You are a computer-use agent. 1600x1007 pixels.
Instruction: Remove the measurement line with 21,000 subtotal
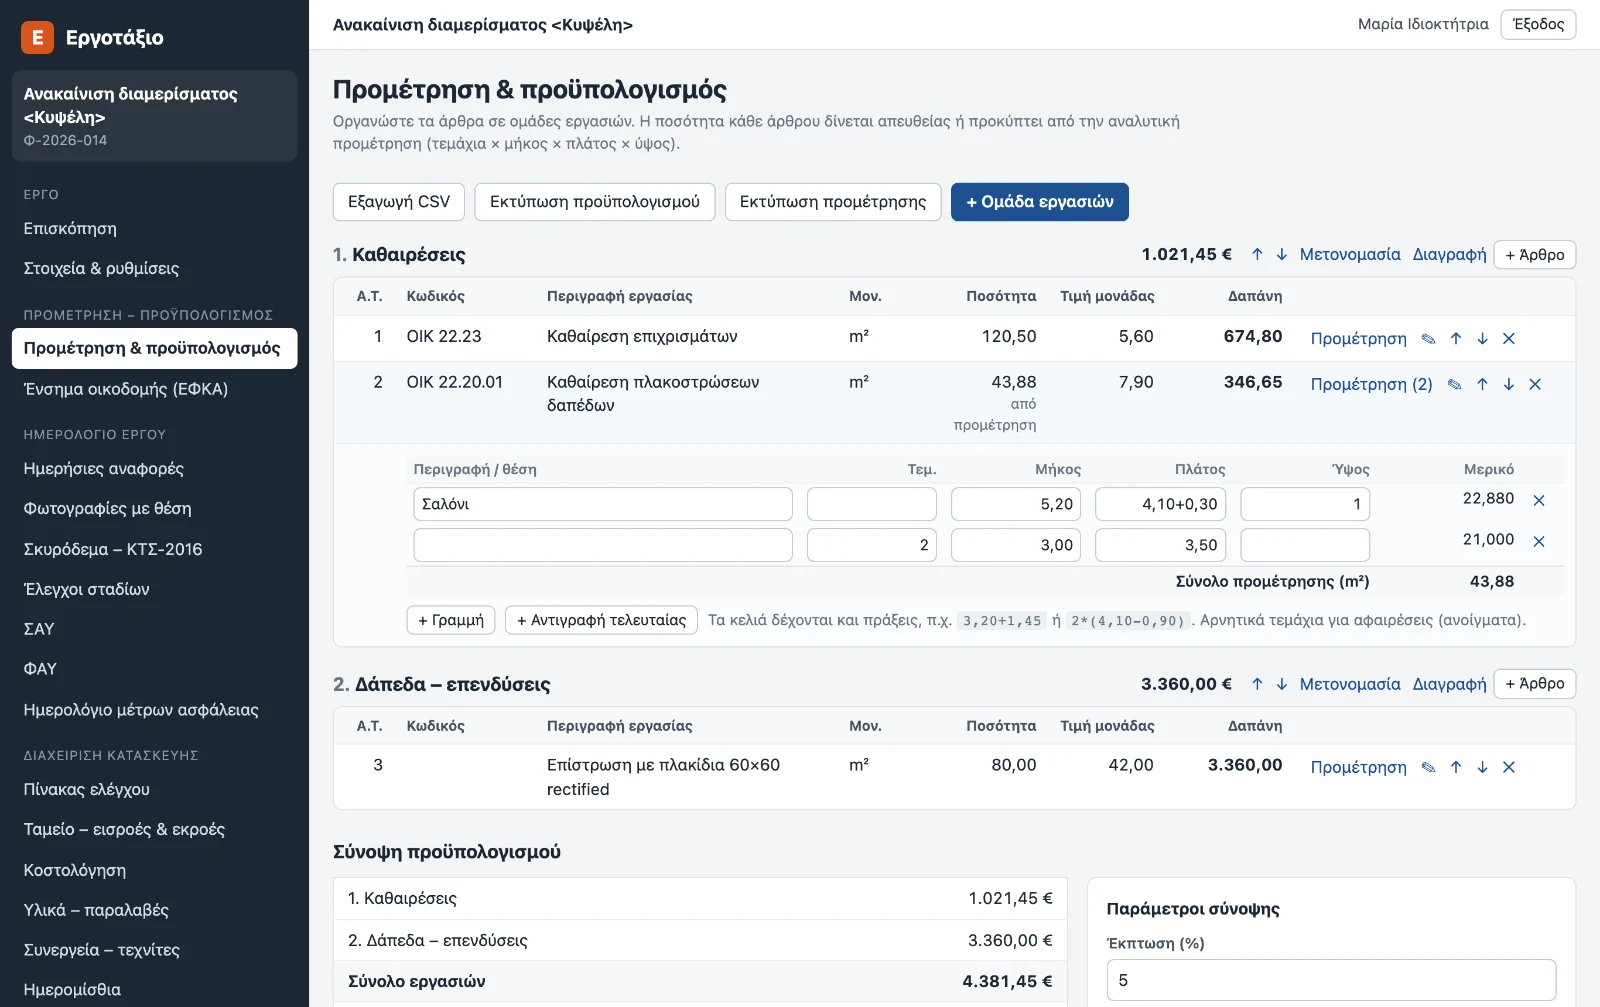pyautogui.click(x=1539, y=541)
